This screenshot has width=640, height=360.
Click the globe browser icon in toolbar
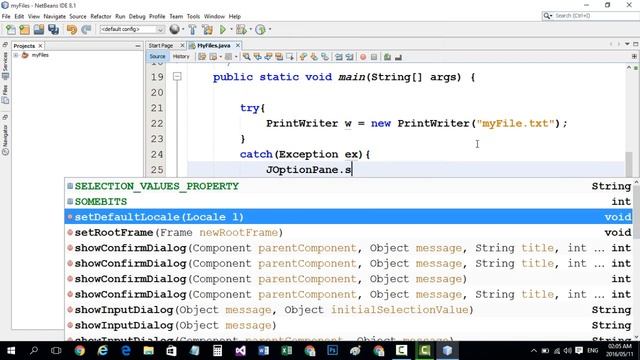point(174,29)
